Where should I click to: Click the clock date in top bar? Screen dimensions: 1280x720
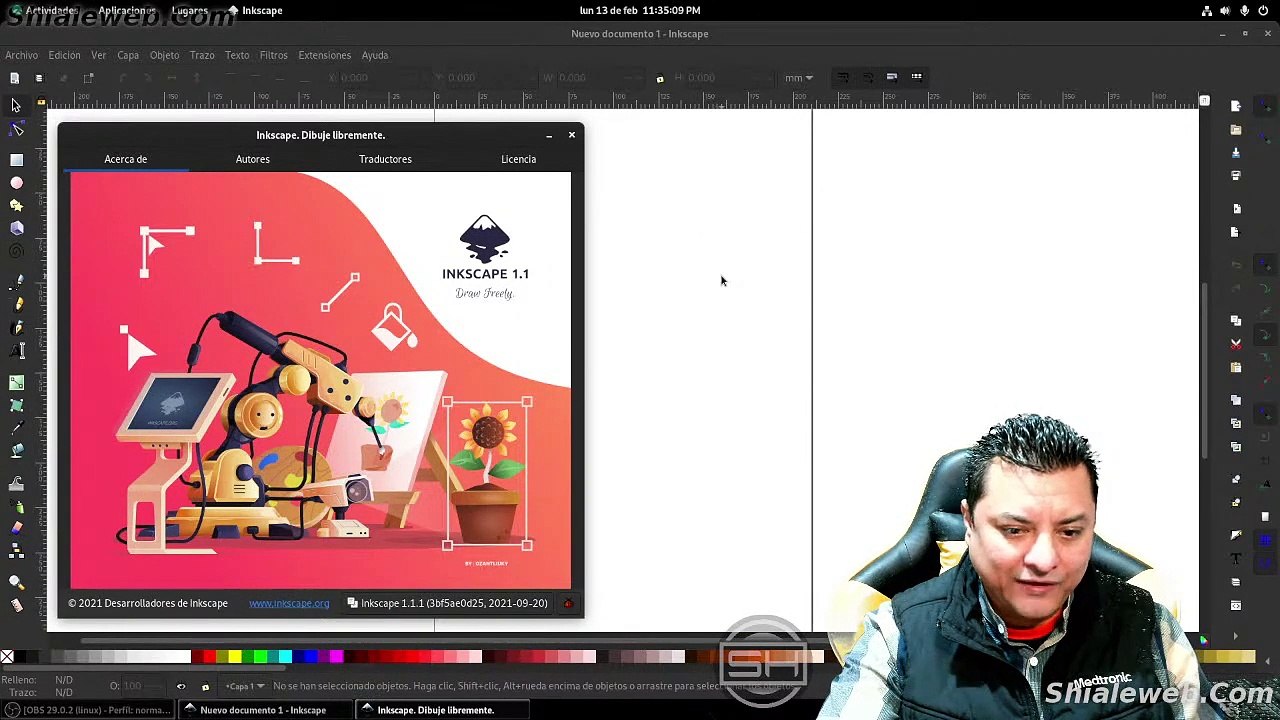640,10
